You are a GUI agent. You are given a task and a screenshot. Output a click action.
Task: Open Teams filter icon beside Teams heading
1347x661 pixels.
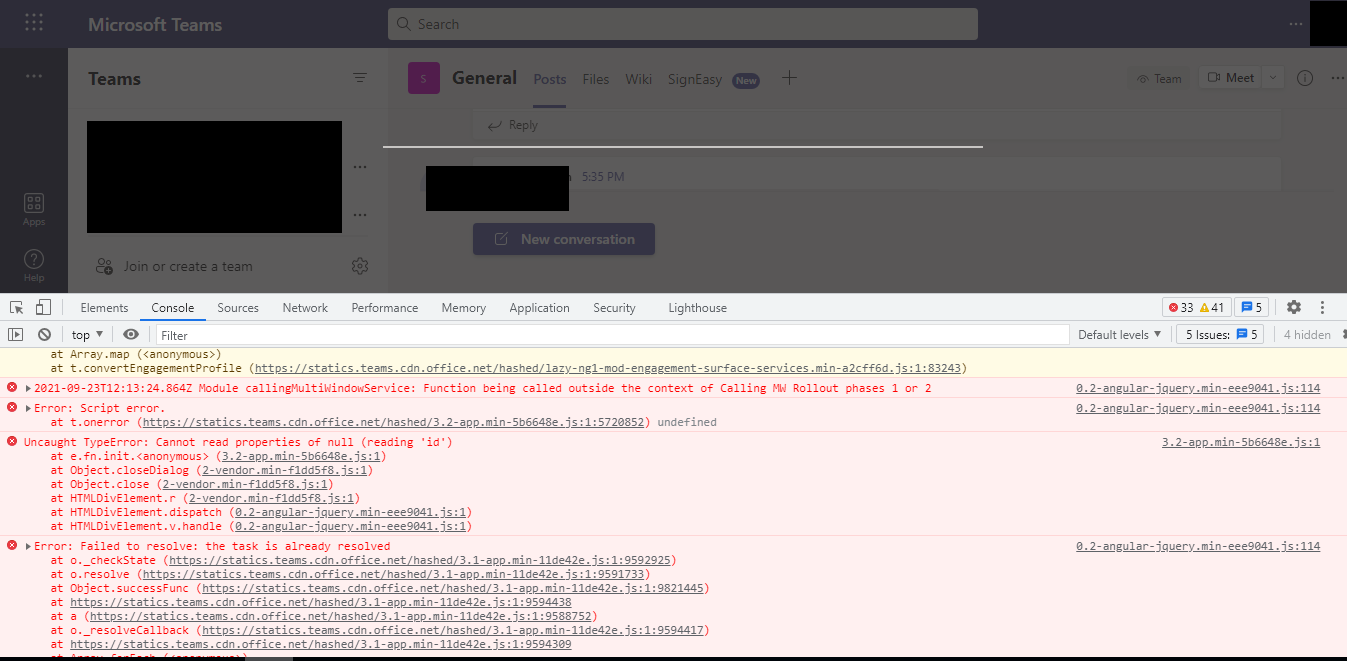tap(360, 78)
